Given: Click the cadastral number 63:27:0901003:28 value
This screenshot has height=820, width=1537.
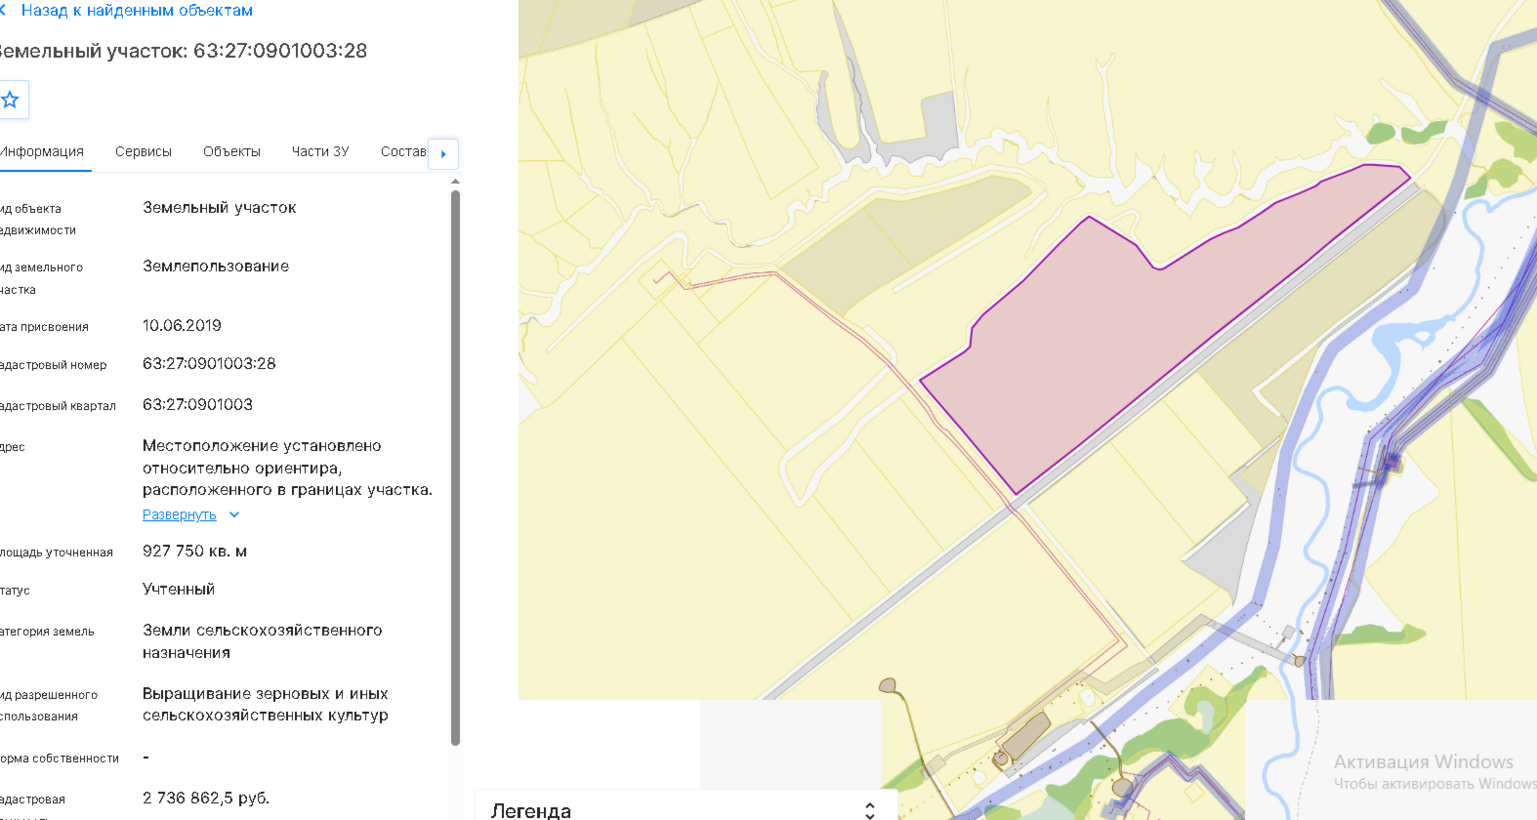Looking at the screenshot, I should [209, 364].
